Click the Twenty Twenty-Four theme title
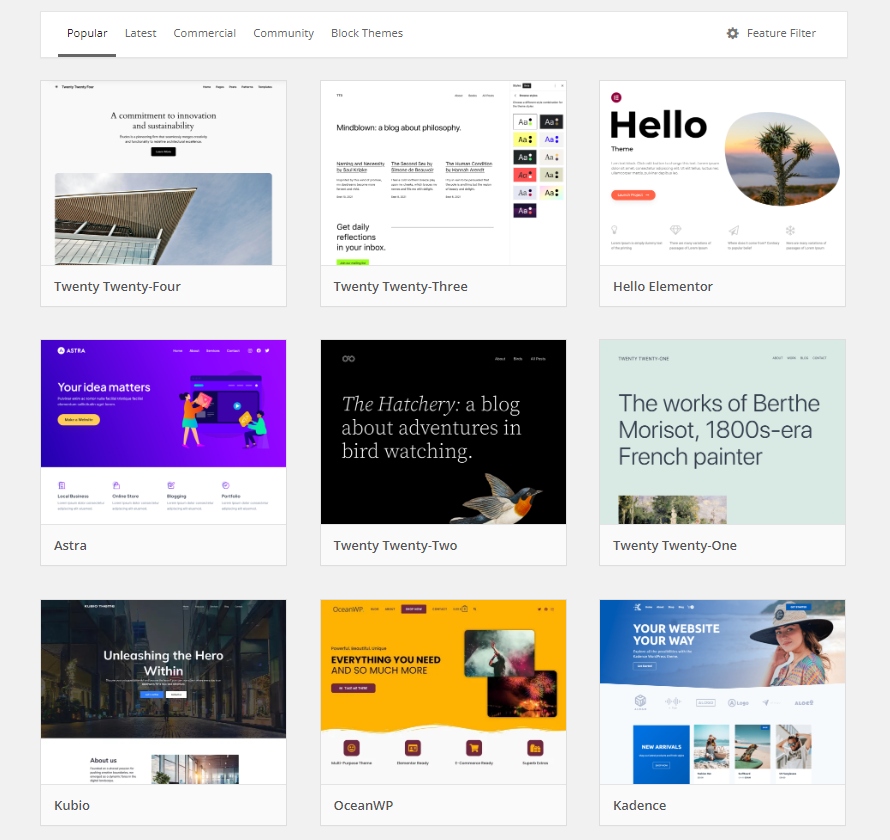This screenshot has width=890, height=840. coord(117,287)
